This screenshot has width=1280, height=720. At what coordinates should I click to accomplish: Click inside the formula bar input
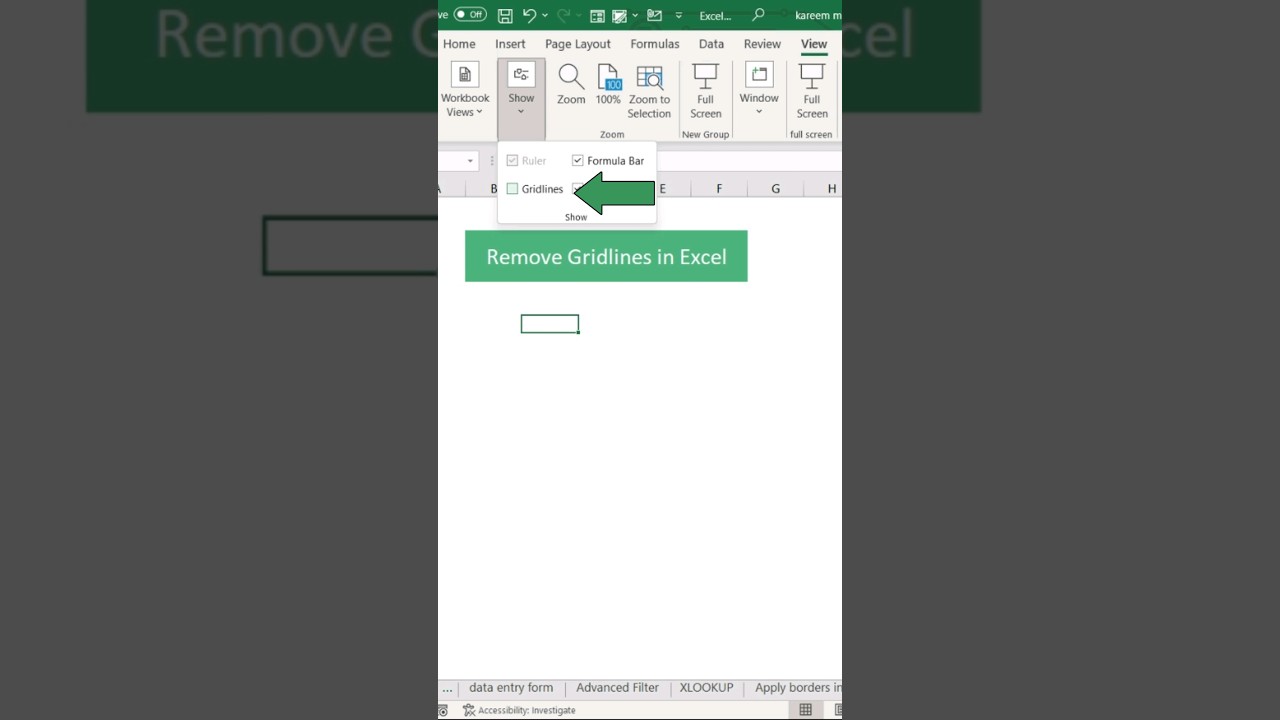[748, 161]
